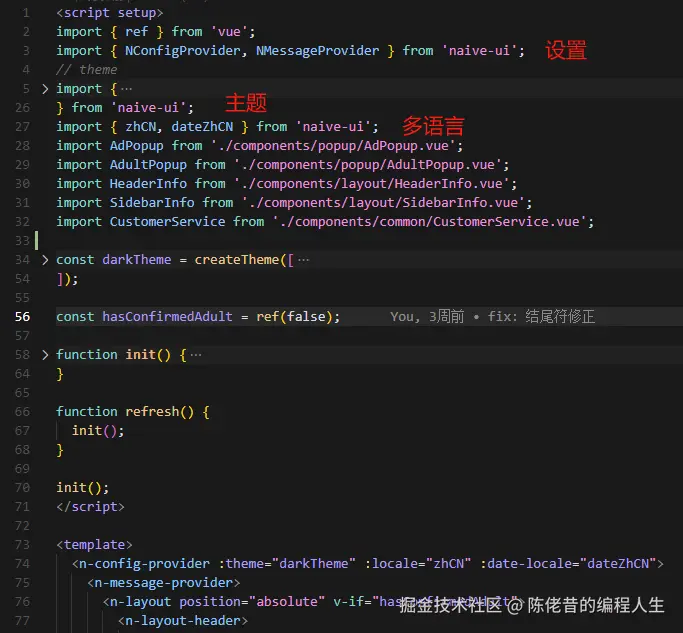Click 'ref(false)' on line 56

[294, 317]
